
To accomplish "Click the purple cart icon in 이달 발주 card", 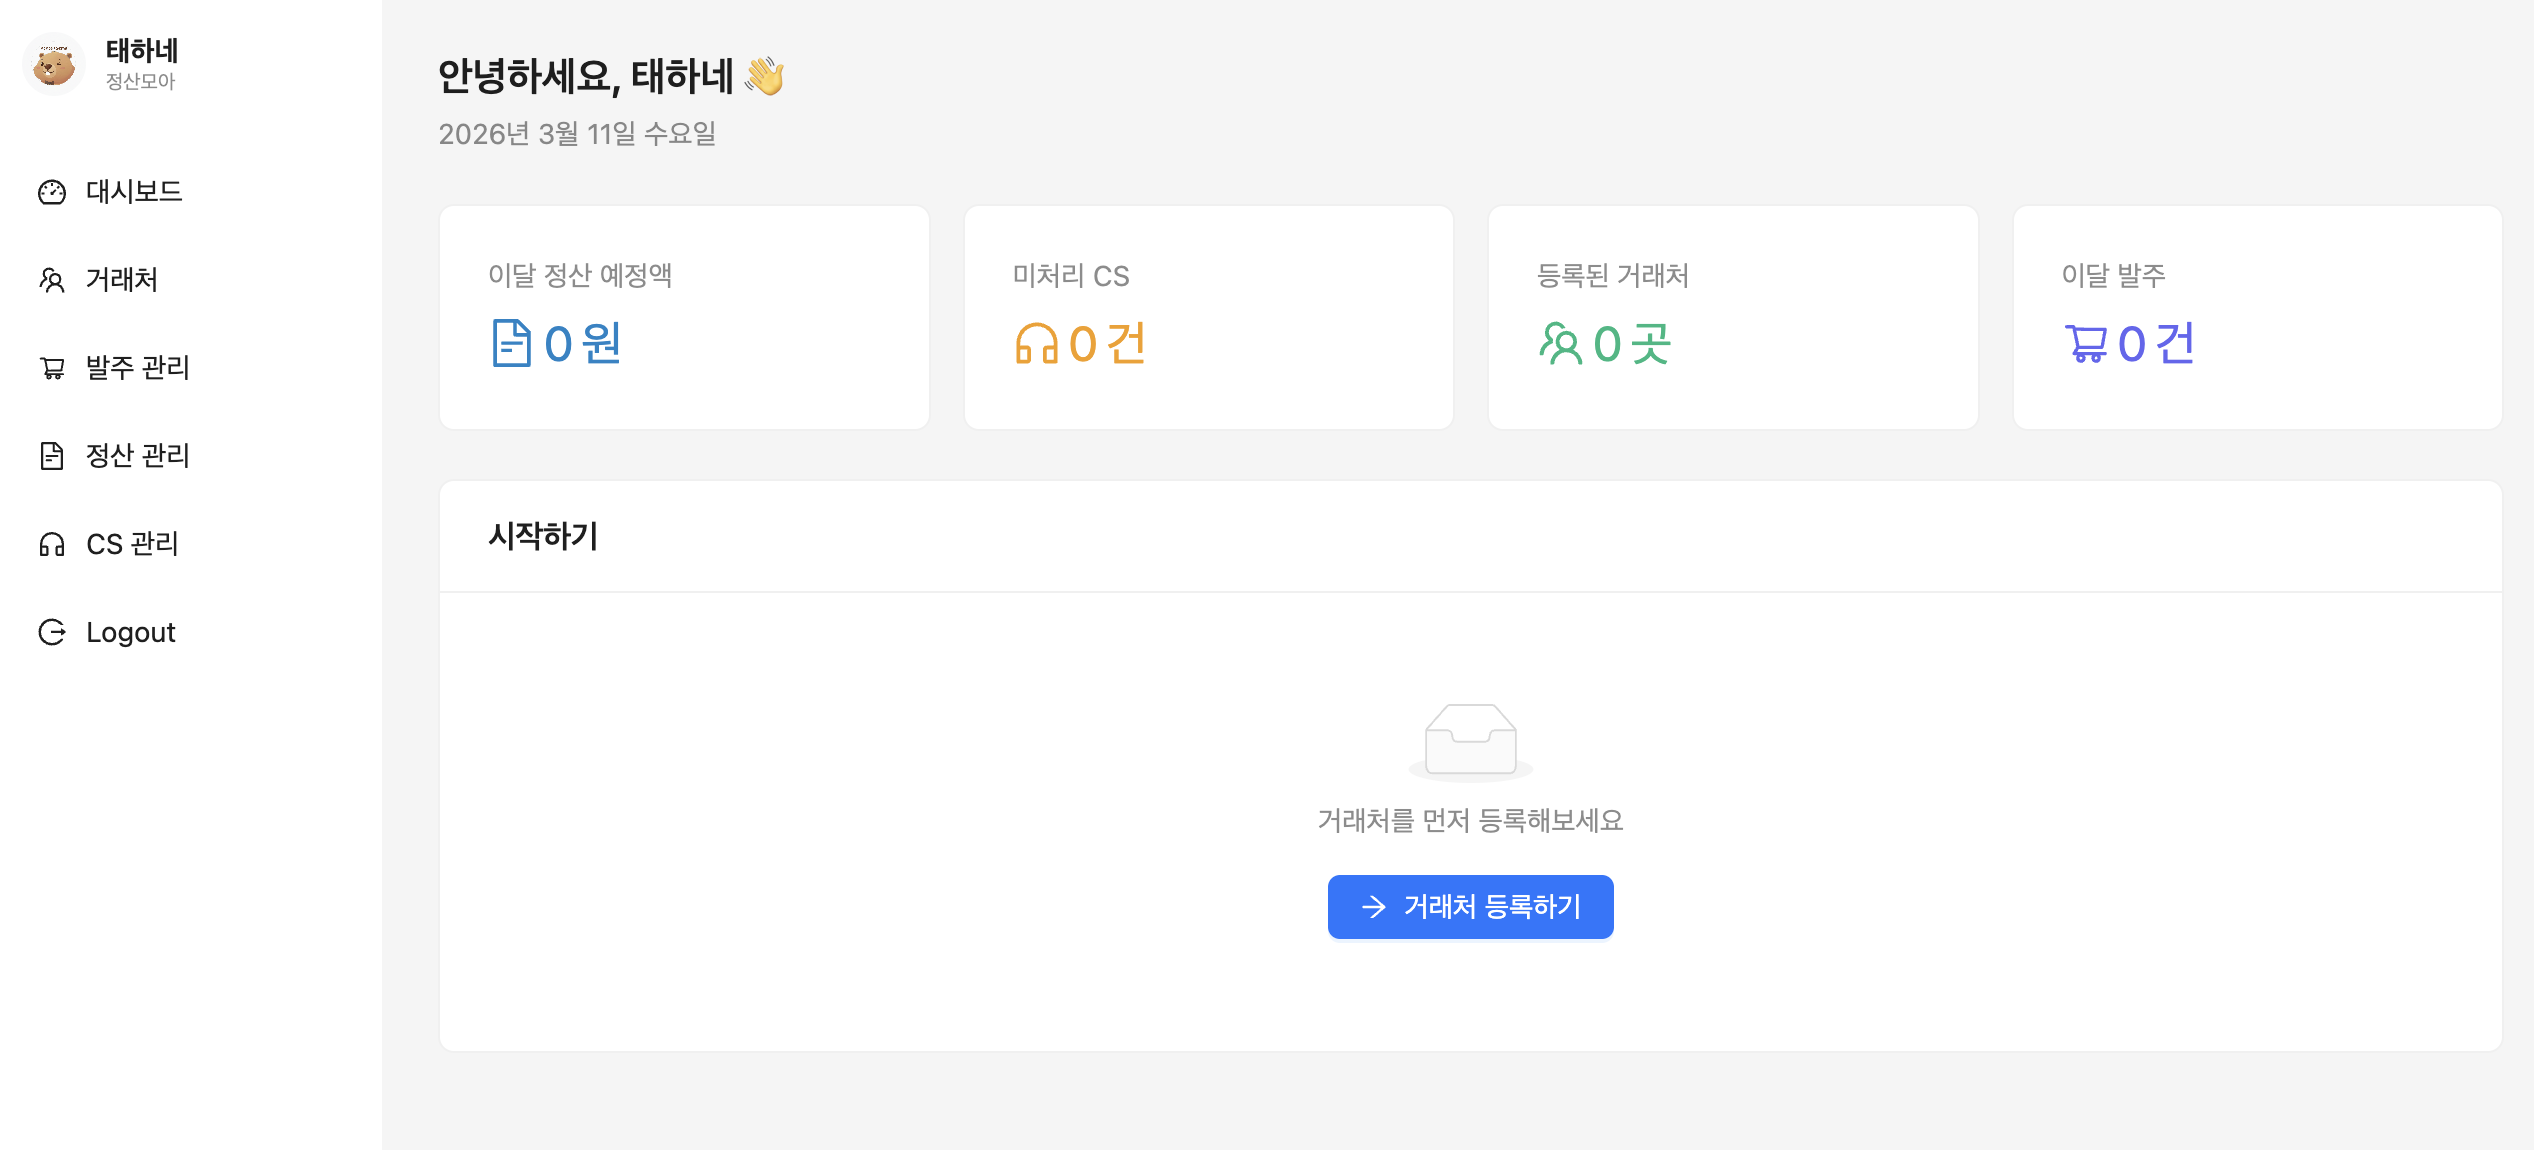I will [x=2086, y=344].
